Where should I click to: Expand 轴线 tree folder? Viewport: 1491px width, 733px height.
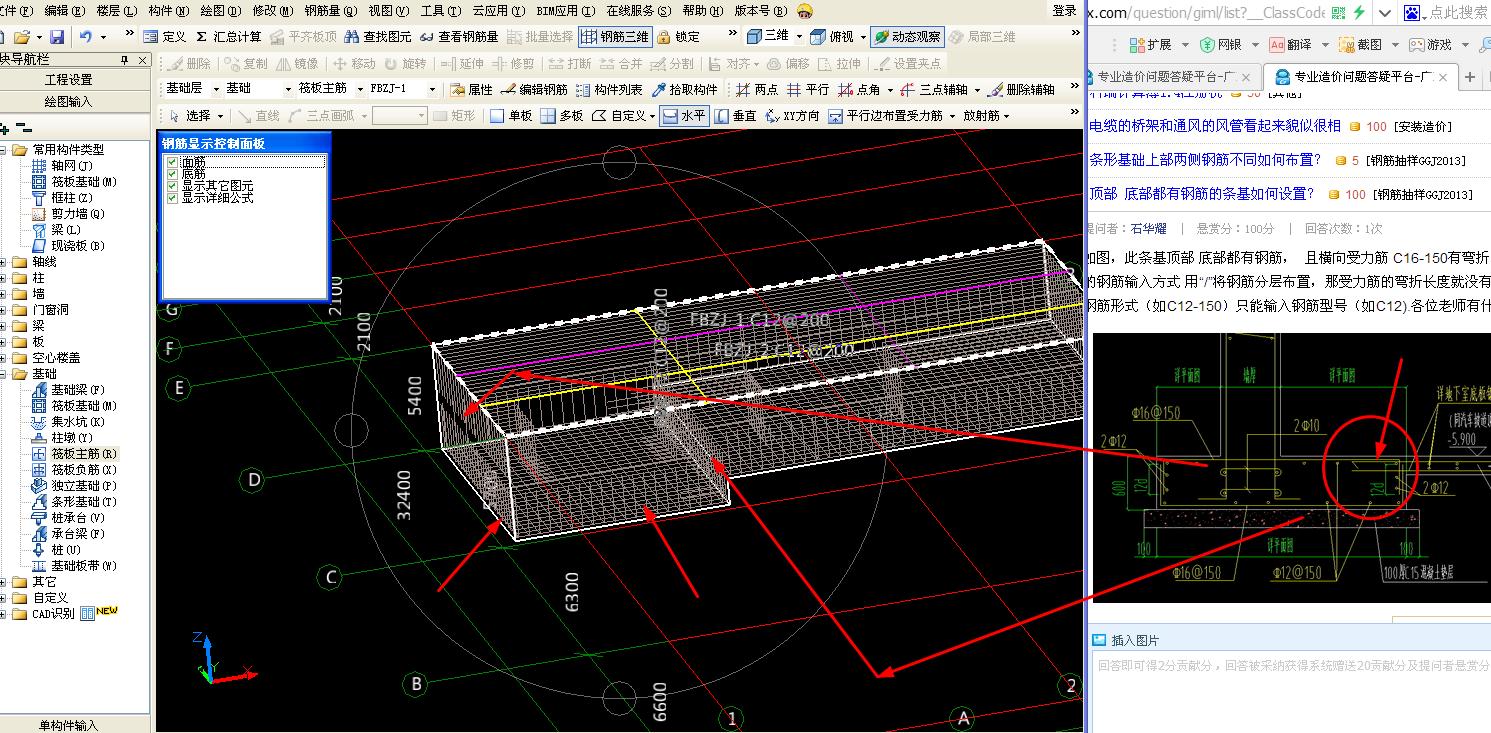point(5,262)
